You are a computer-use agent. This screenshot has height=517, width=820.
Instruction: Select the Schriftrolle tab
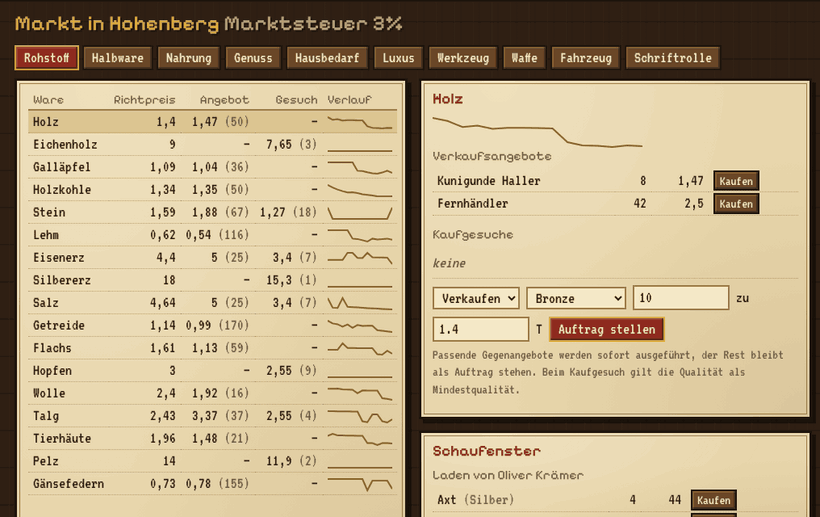pyautogui.click(x=673, y=58)
